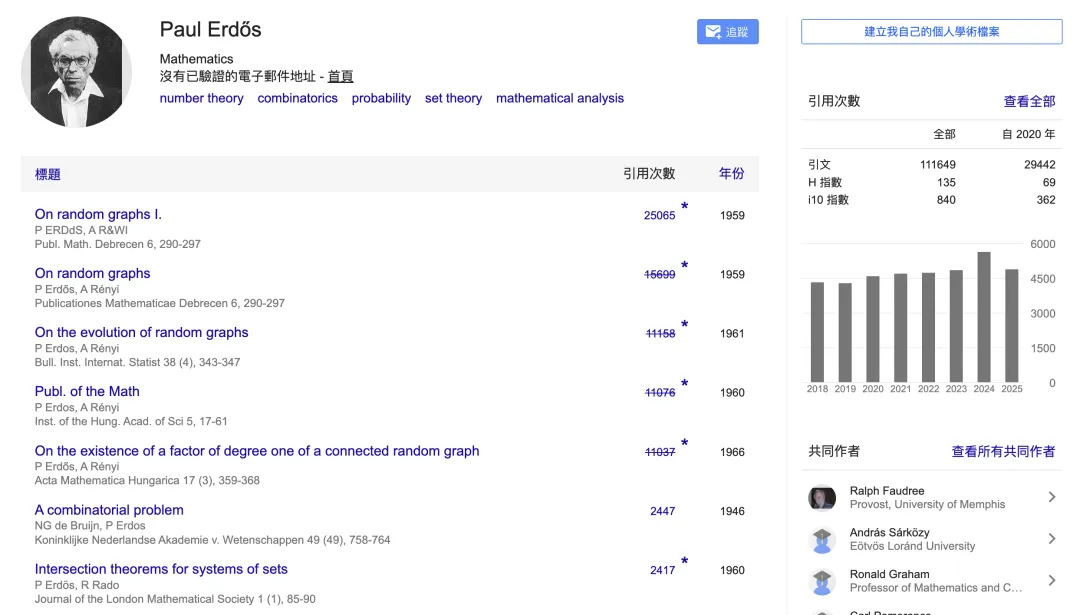Image resolution: width=1080 pixels, height=615 pixels.
Task: Open "On random graphs I." paper
Action: pos(98,214)
